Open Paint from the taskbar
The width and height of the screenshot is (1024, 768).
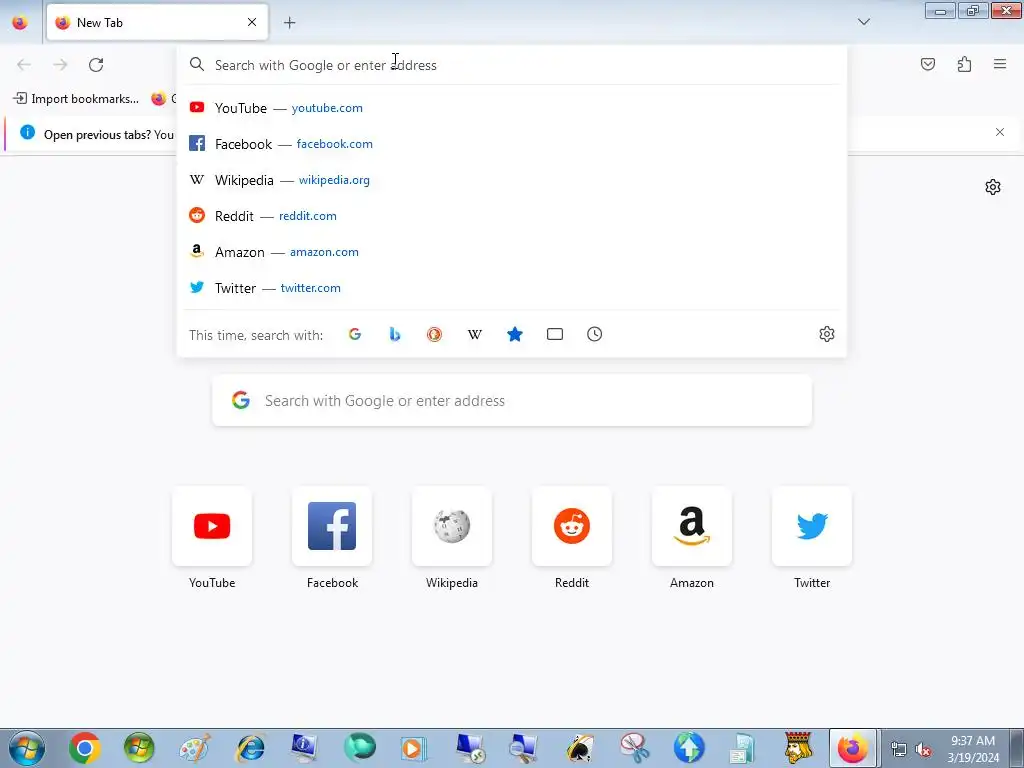tap(195, 748)
